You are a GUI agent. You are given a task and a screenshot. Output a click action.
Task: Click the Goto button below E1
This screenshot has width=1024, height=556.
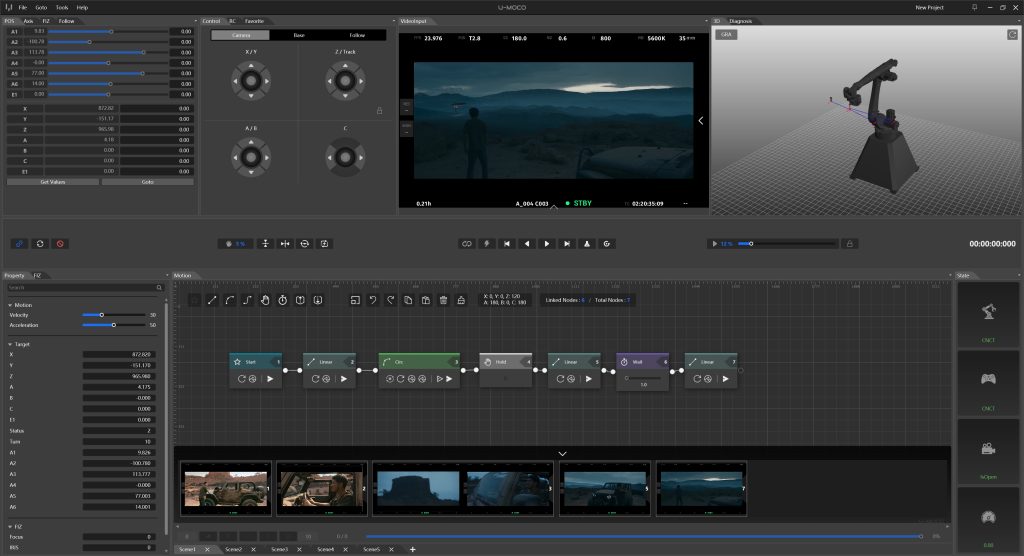pos(147,182)
